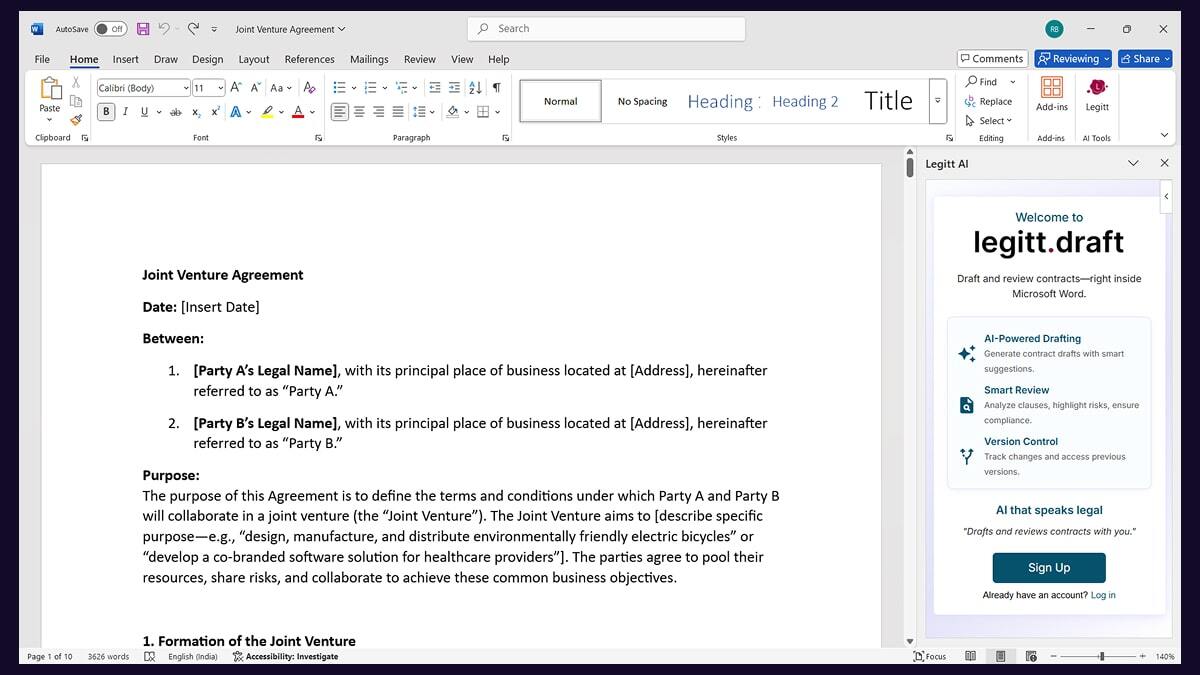Toggle Bold formatting
1200x675 pixels.
click(106, 112)
